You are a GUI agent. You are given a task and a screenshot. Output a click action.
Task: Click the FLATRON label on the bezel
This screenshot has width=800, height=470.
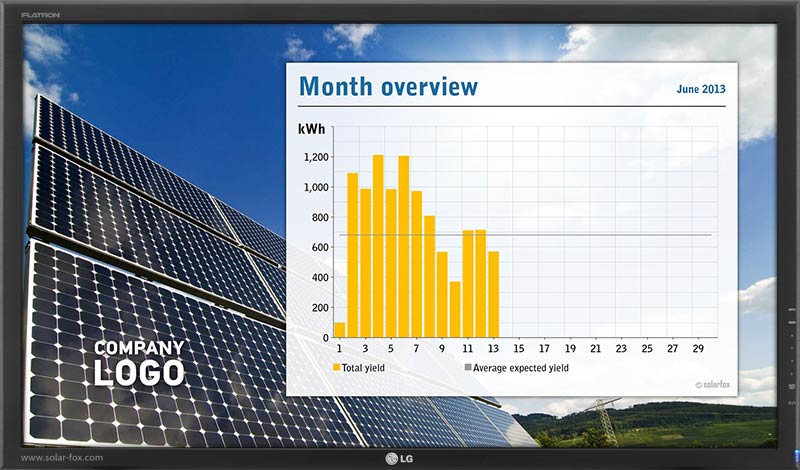[41, 15]
